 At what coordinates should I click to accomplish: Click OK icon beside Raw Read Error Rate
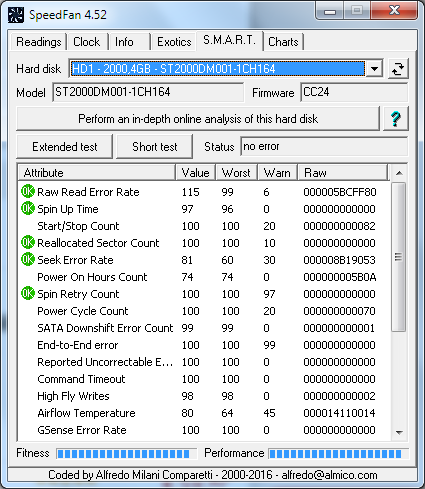28,192
